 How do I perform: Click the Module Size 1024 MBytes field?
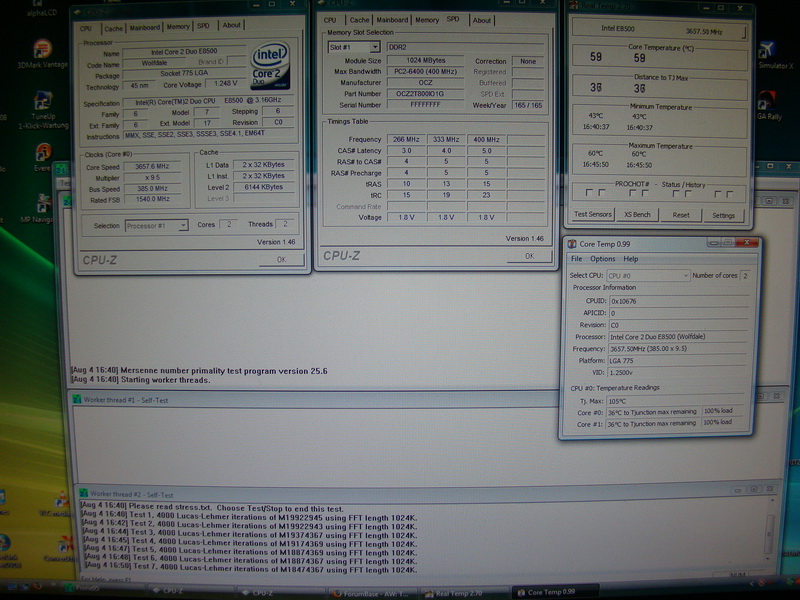[x=425, y=60]
